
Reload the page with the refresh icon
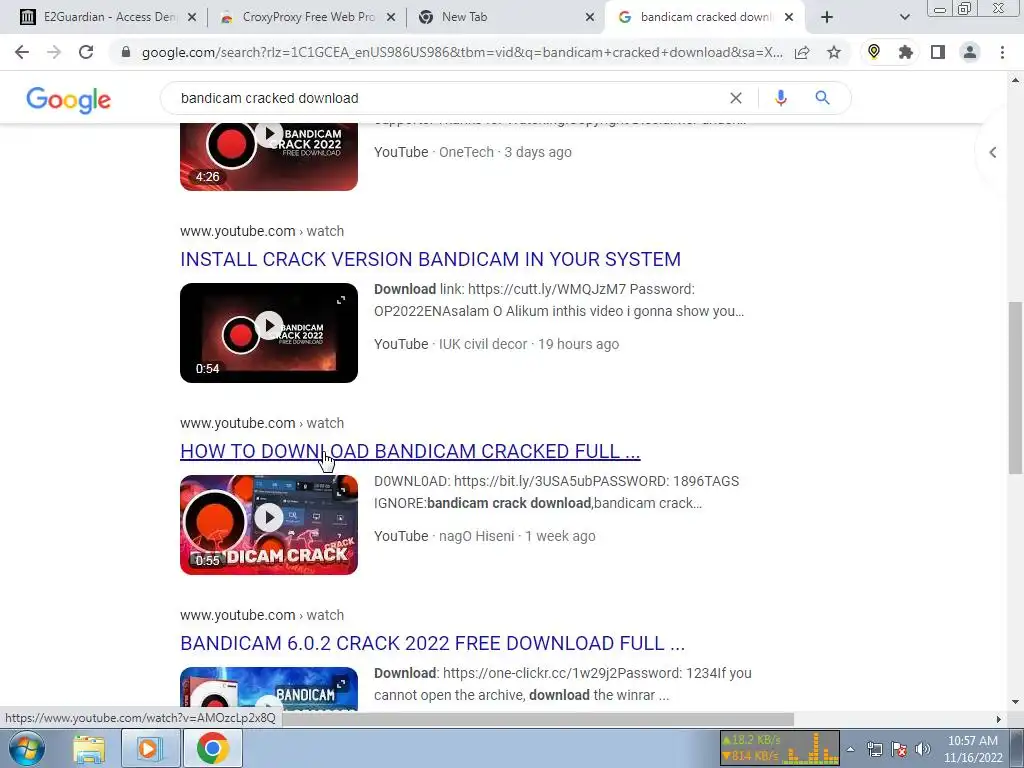[86, 52]
